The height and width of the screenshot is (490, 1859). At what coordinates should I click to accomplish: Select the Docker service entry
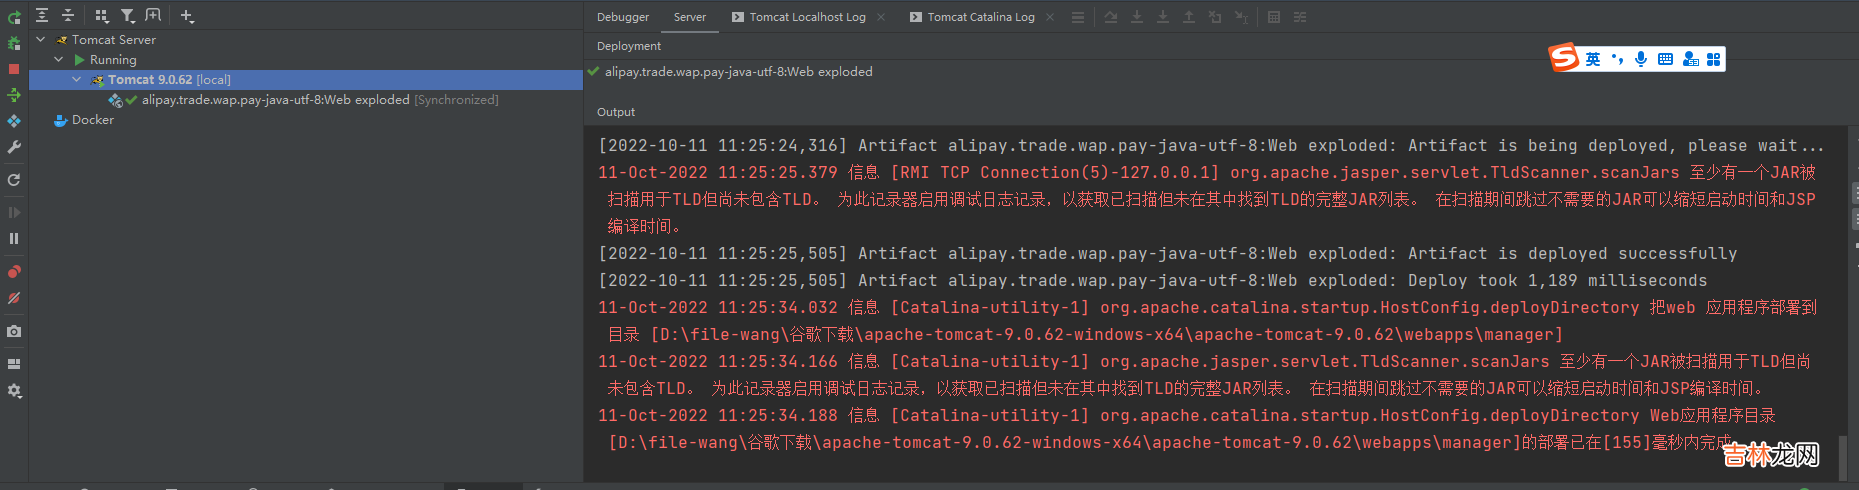click(92, 120)
